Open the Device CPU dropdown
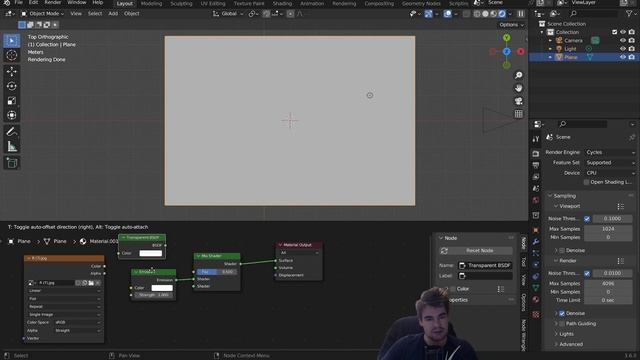 click(610, 173)
